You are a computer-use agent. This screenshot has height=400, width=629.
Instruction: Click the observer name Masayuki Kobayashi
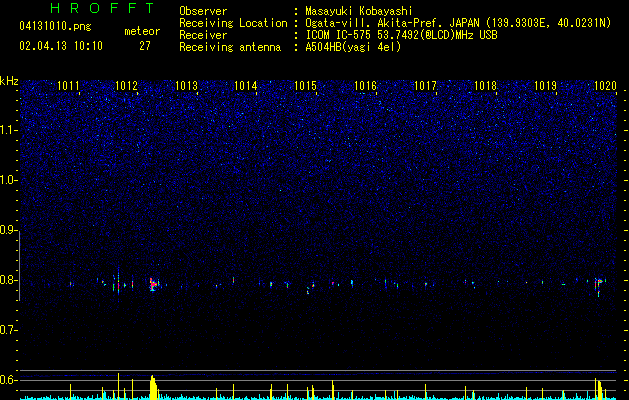tap(359, 11)
